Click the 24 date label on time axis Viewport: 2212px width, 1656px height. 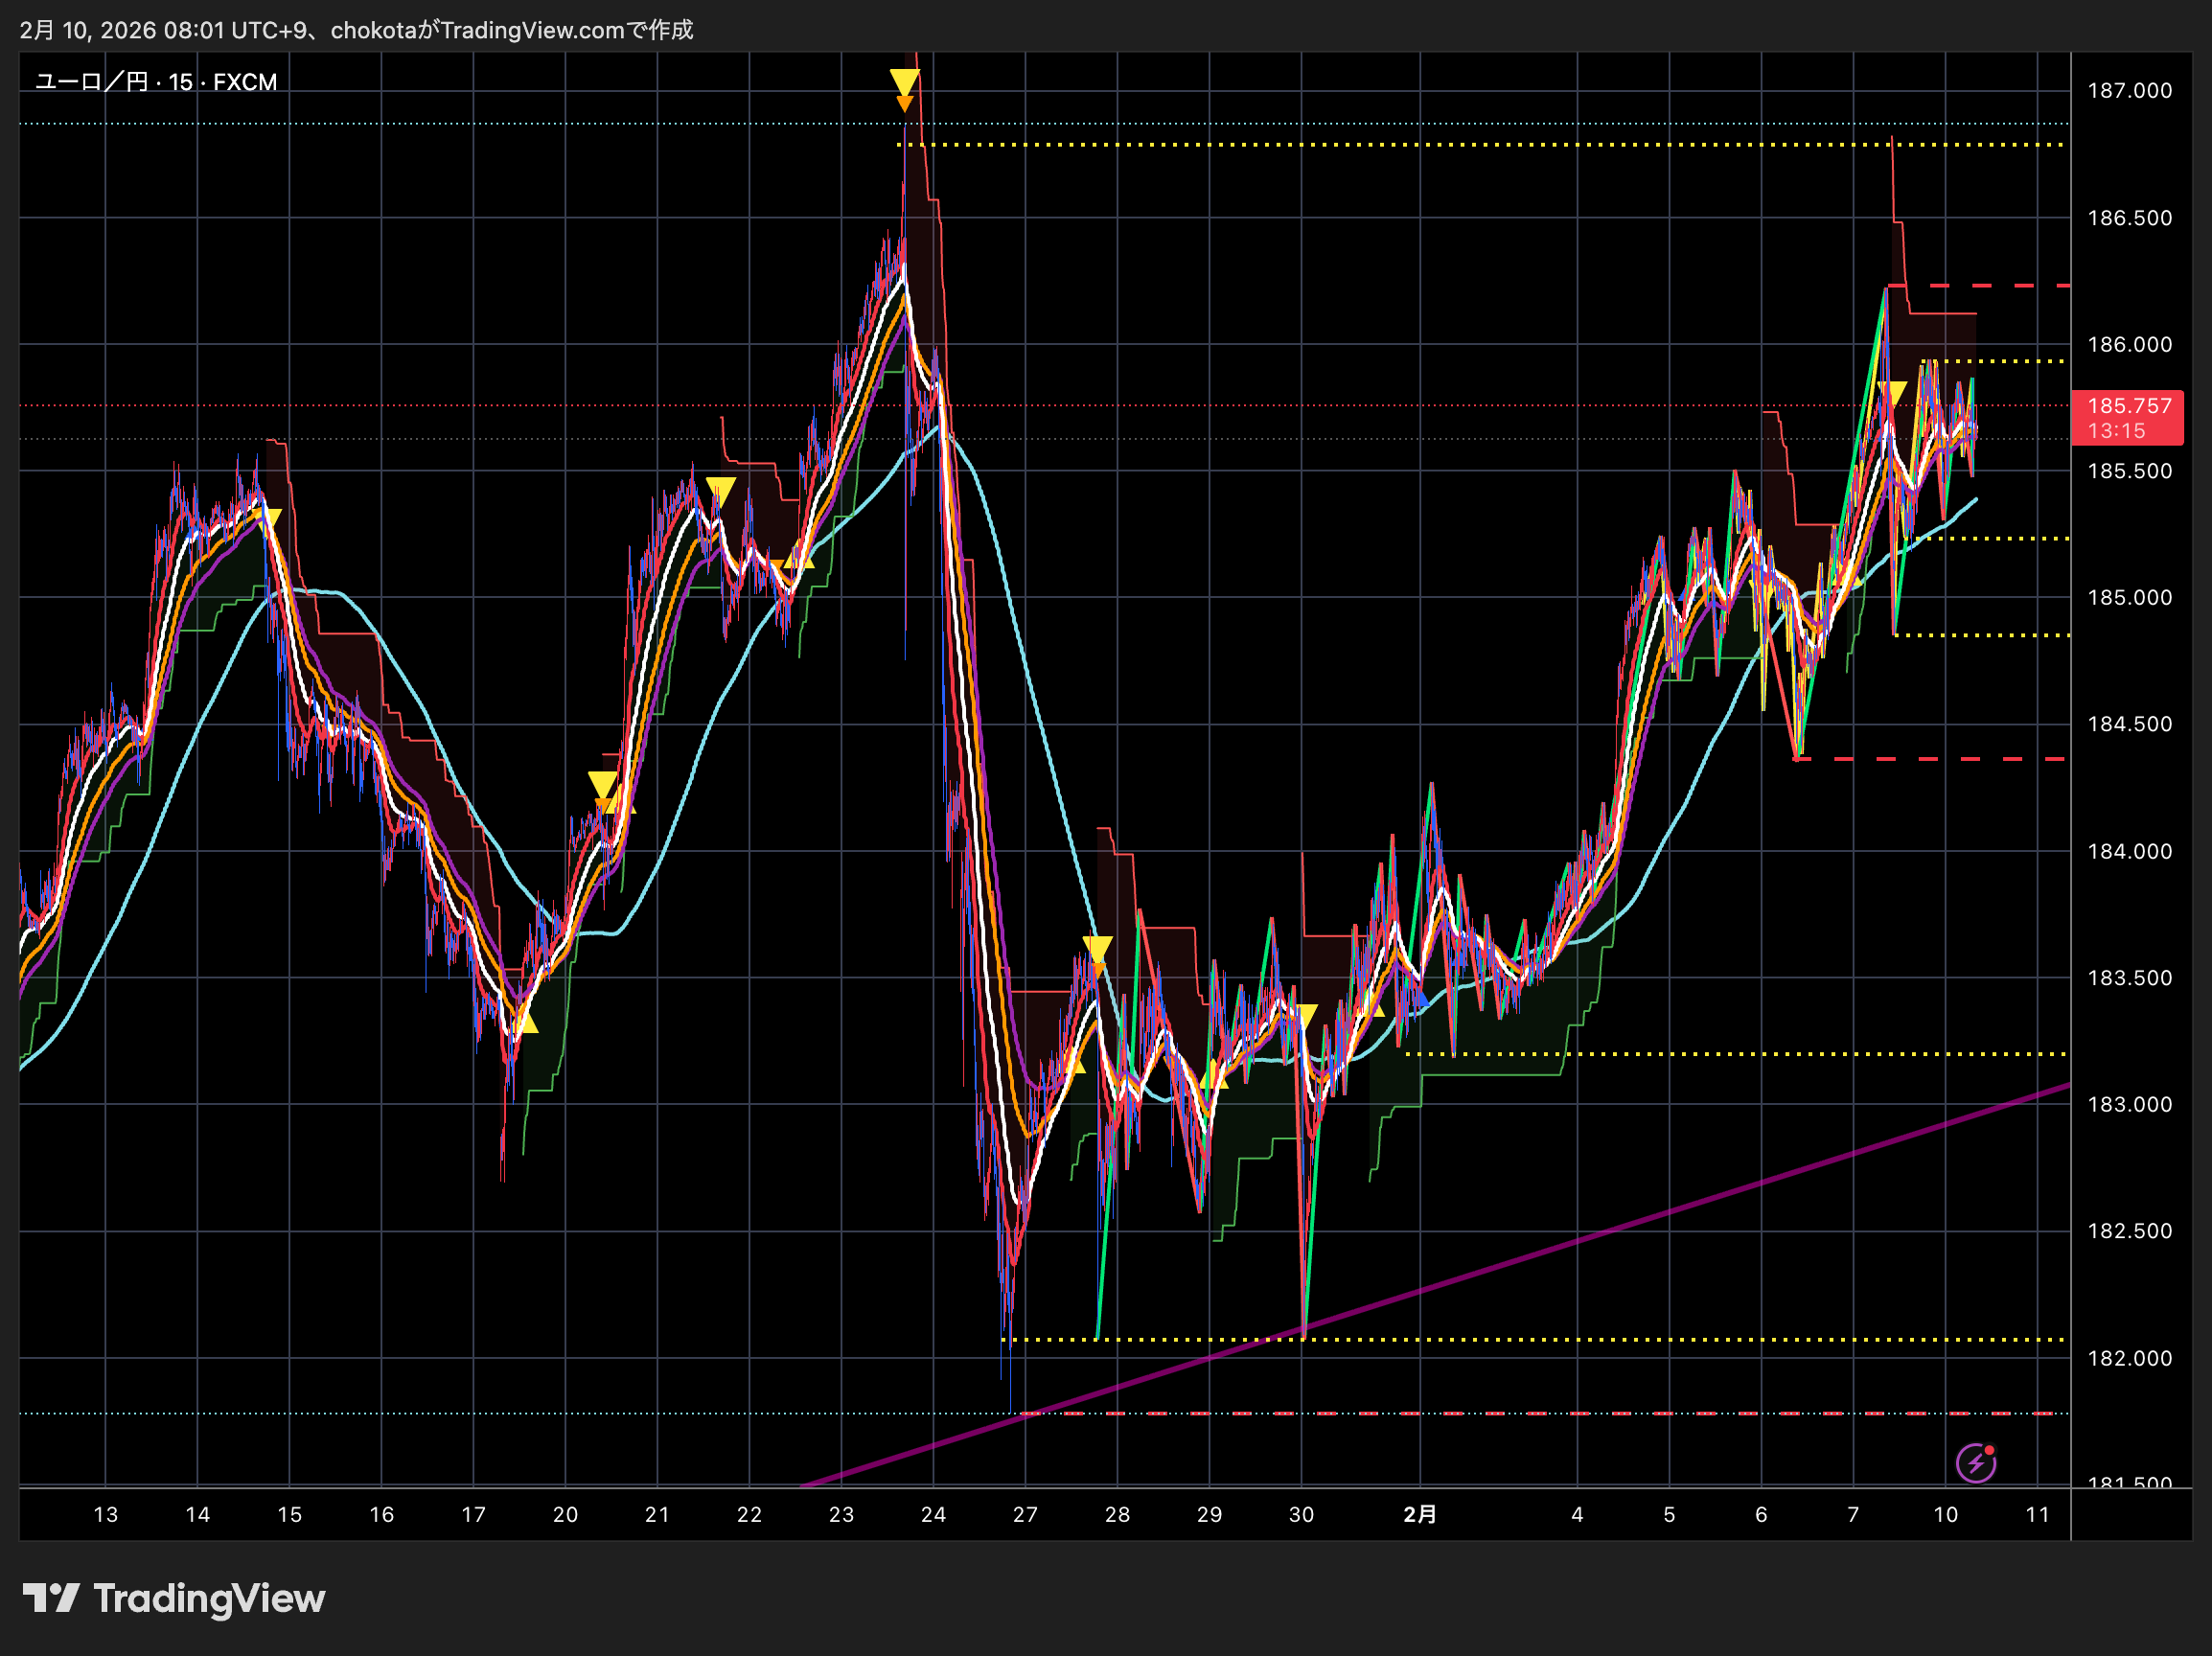[x=933, y=1514]
